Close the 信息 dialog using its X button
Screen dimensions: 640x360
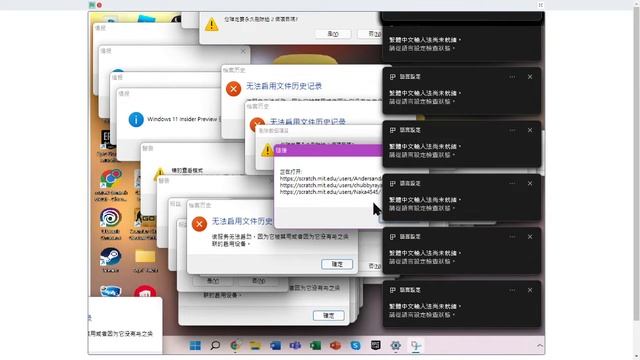[243, 51]
